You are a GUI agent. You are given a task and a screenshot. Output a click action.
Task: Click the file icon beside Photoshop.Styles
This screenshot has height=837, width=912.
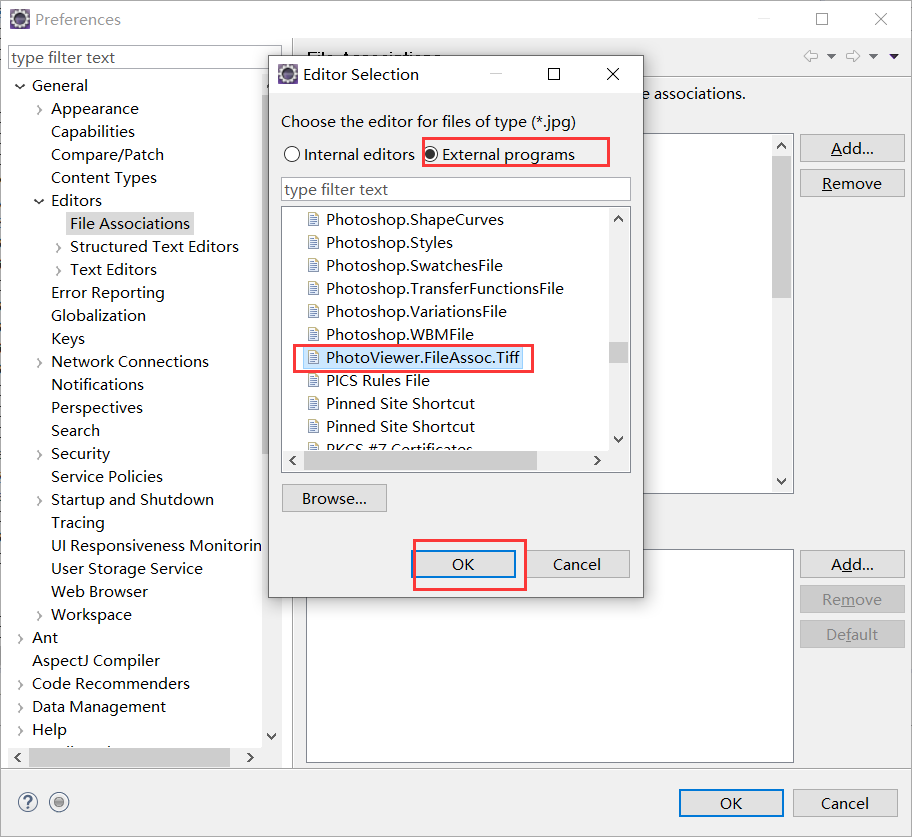[x=313, y=242]
